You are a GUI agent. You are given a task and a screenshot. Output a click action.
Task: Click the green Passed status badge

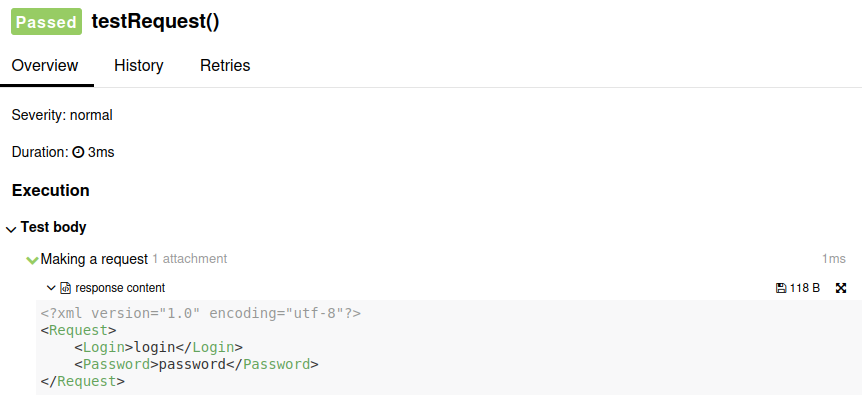[46, 22]
